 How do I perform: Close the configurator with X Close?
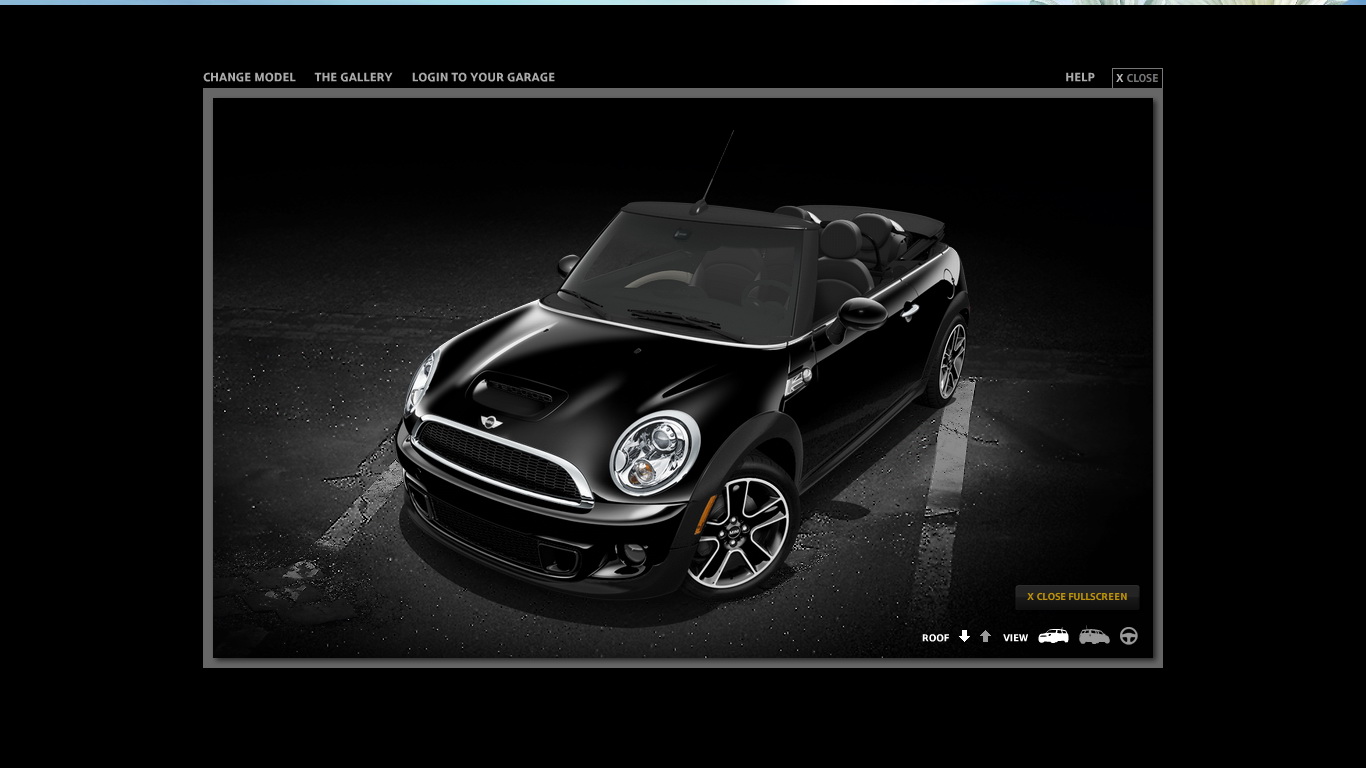pos(1137,78)
